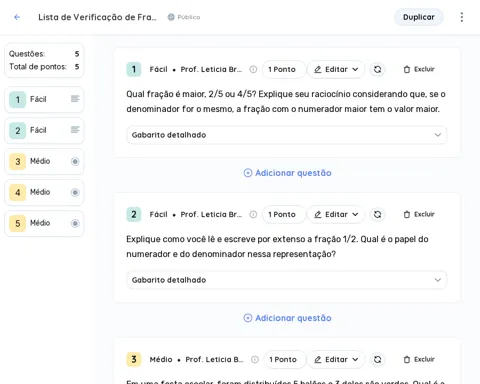Click the Público visibility label
Screen dimensions: 480x384
pyautogui.click(x=189, y=17)
